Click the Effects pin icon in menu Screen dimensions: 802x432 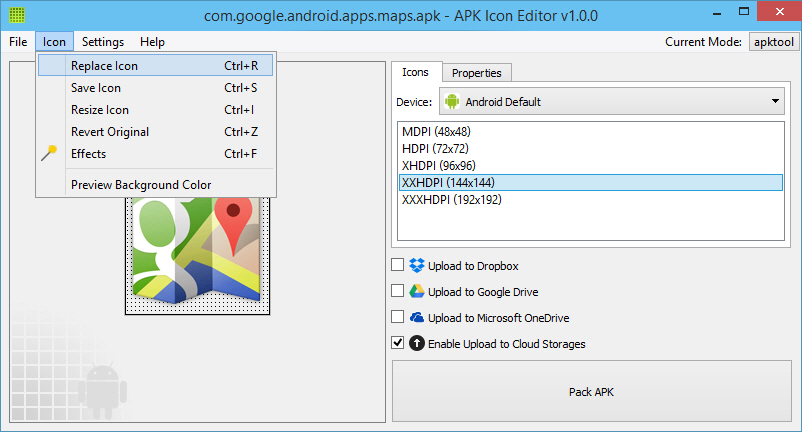pos(50,154)
